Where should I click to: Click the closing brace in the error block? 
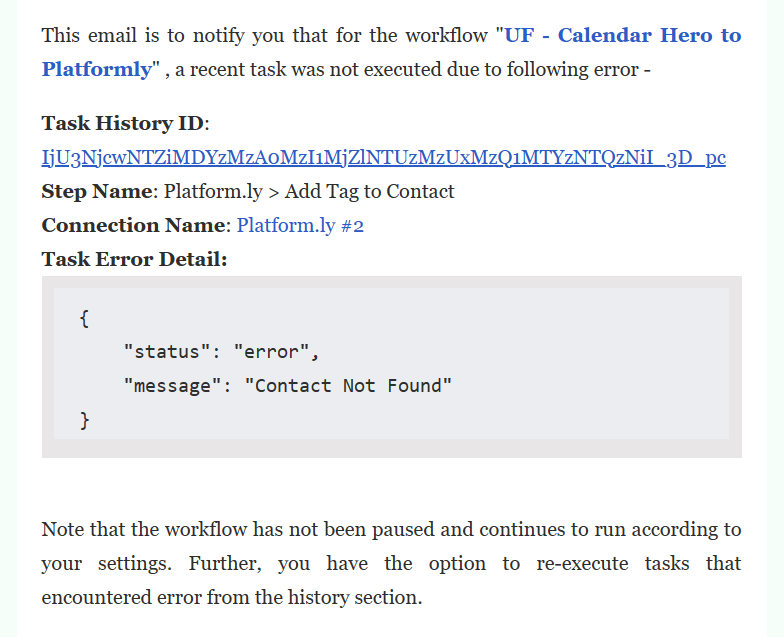click(84, 420)
